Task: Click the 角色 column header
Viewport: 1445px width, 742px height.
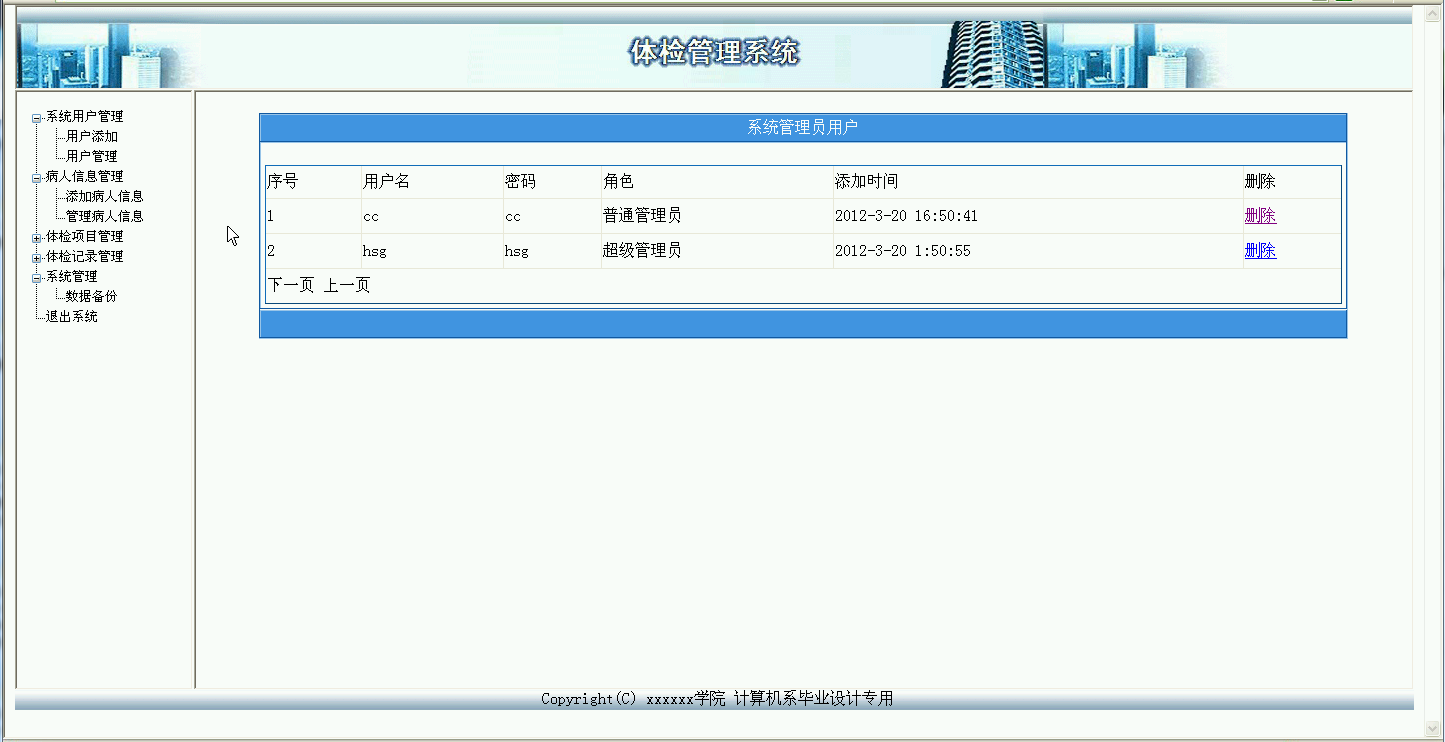Action: tap(618, 182)
